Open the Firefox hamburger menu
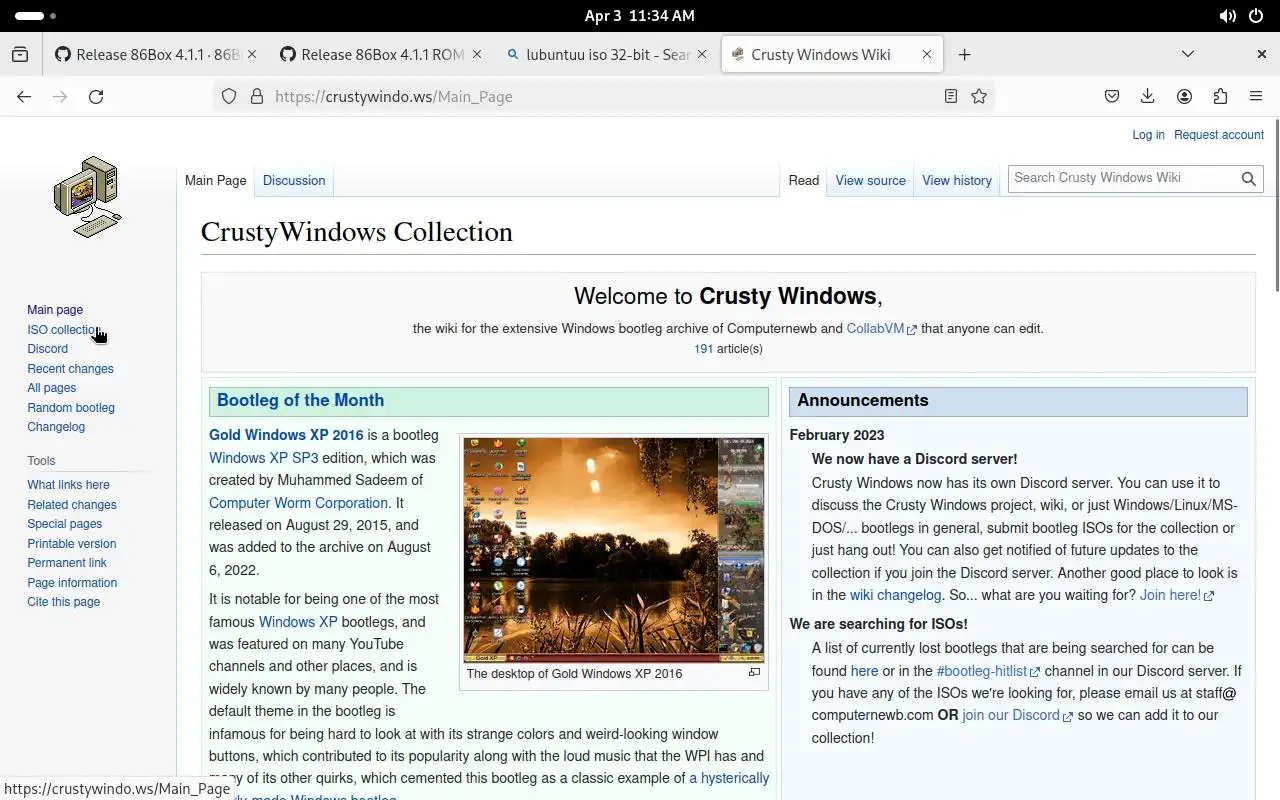The height and width of the screenshot is (800, 1280). (x=1256, y=97)
